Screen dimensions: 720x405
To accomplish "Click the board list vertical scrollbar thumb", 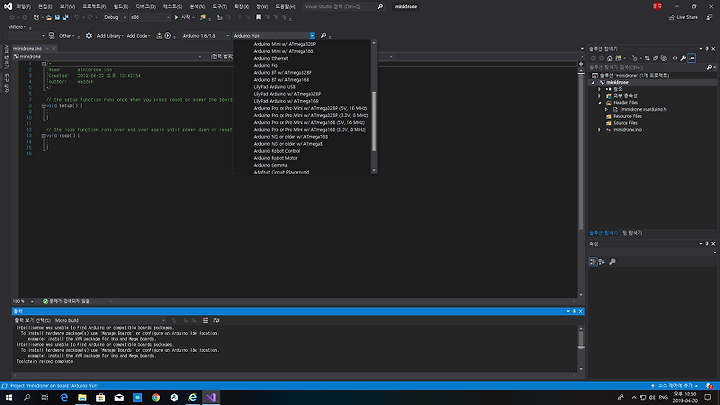I will click(x=374, y=121).
